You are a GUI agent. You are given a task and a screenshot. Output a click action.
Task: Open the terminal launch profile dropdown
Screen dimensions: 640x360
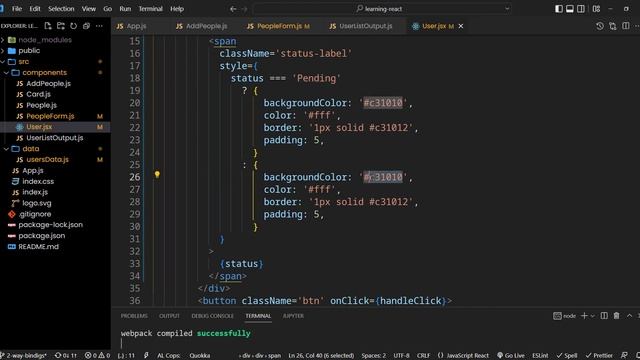593,316
